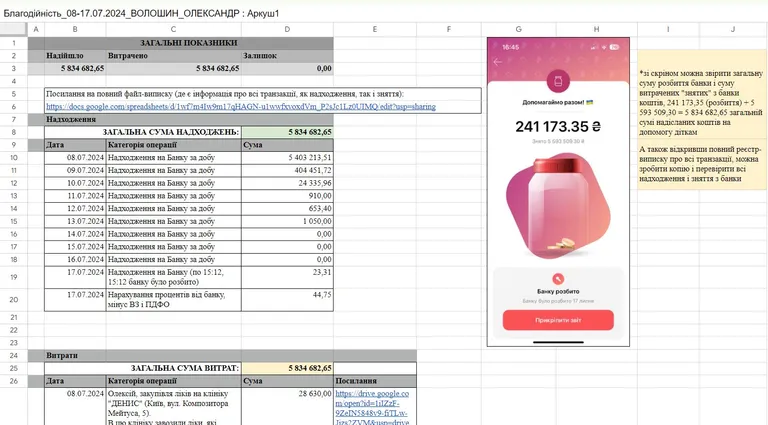This screenshot has height=425, width=768.
Task: Select the date cell 08.07.2024 in row 10
Action: tap(73, 158)
